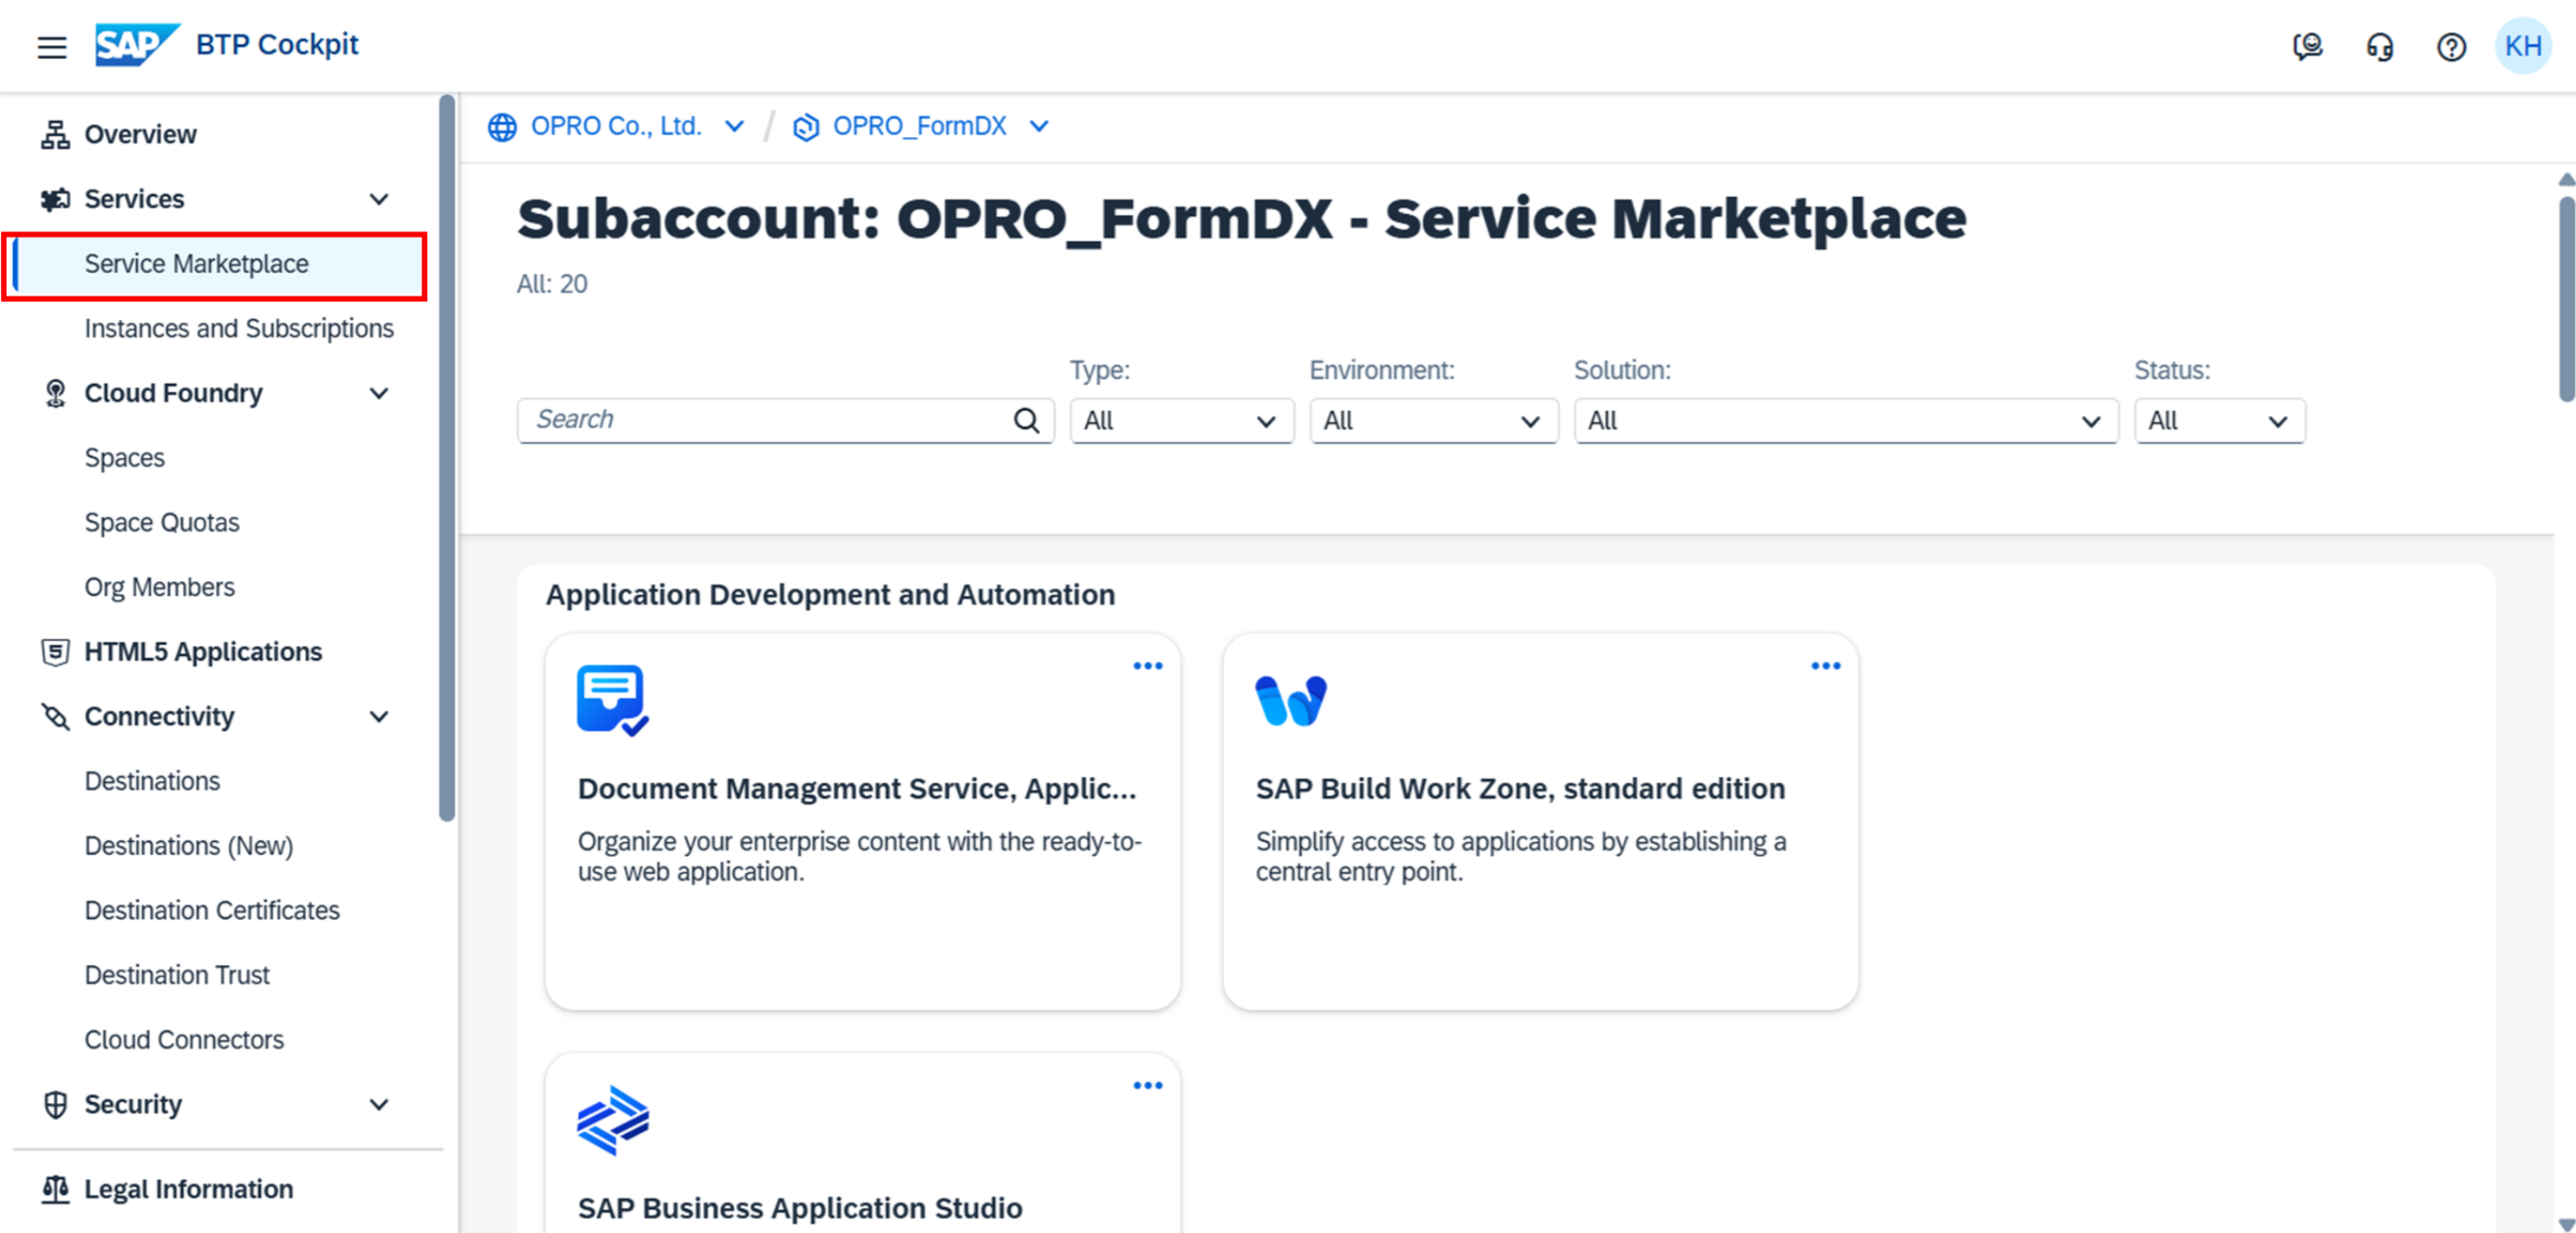Image resolution: width=2576 pixels, height=1233 pixels.
Task: Expand the Status filter dropdown
Action: (2219, 421)
